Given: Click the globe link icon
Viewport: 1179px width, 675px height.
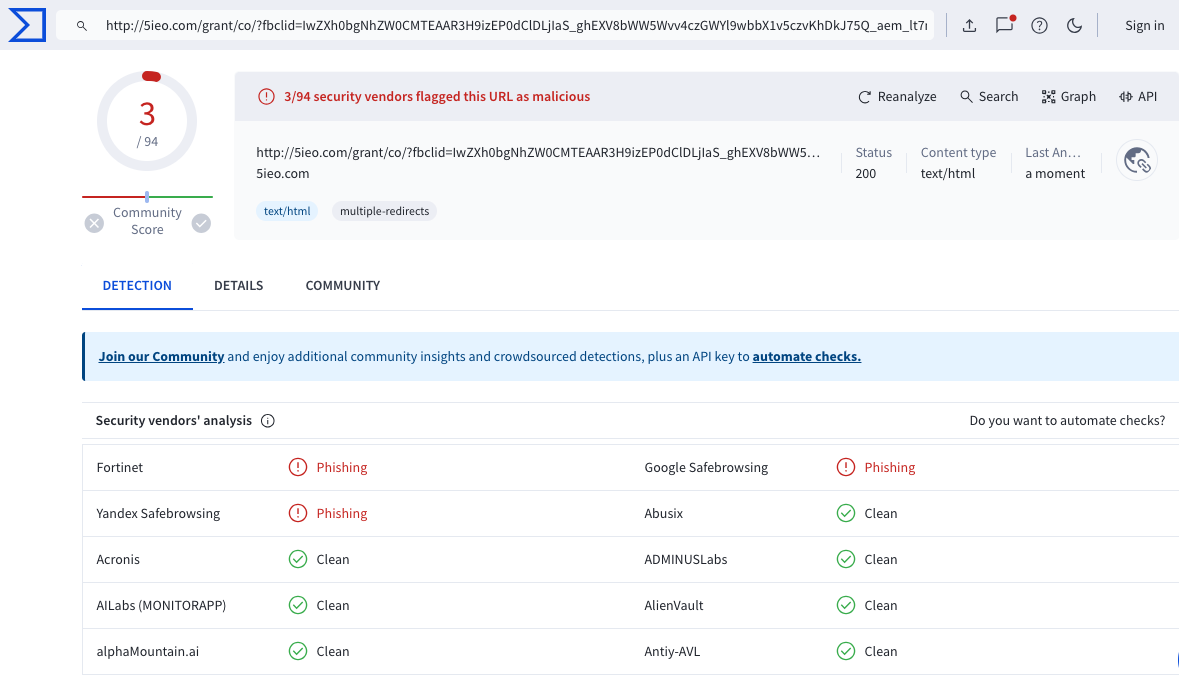Looking at the screenshot, I should [1137, 161].
